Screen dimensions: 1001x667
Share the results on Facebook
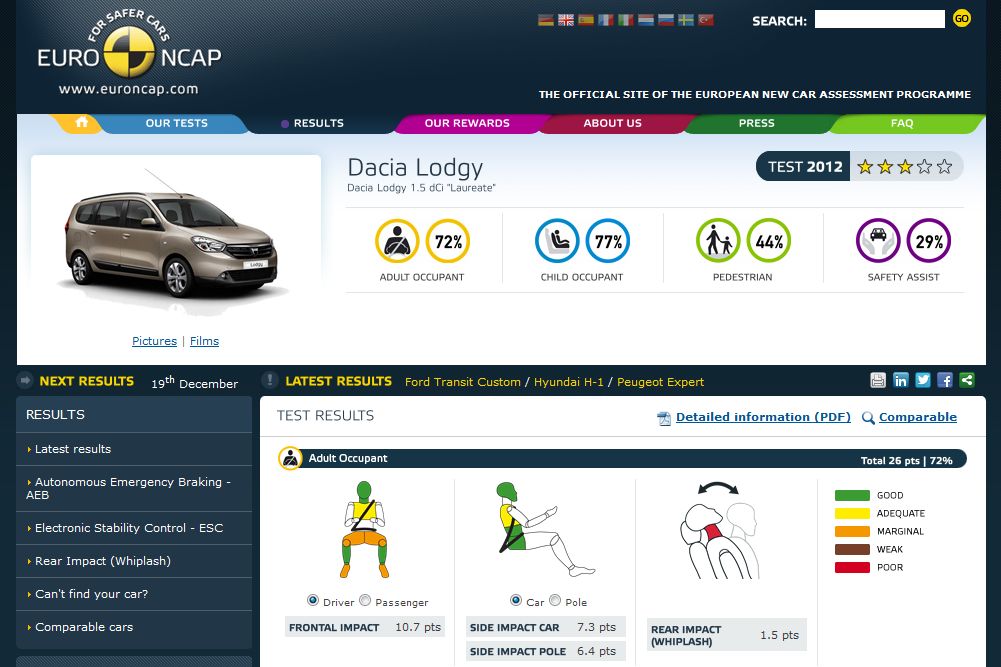945,380
